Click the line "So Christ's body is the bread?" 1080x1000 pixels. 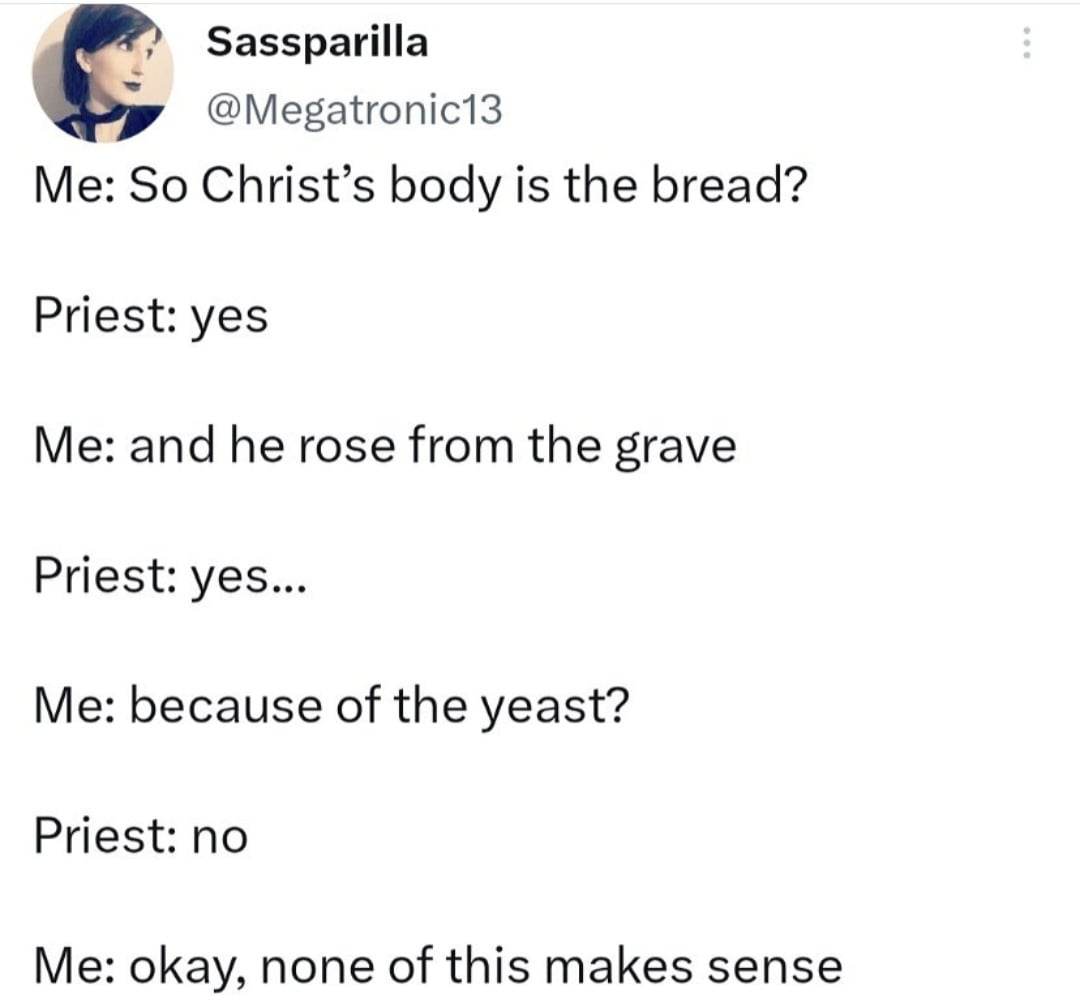pos(467,187)
